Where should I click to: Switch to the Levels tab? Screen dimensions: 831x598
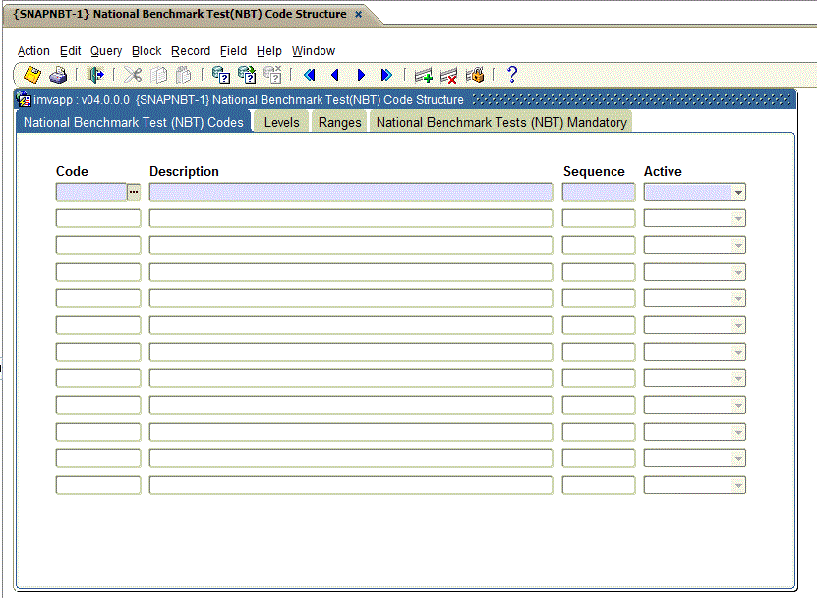click(x=281, y=122)
